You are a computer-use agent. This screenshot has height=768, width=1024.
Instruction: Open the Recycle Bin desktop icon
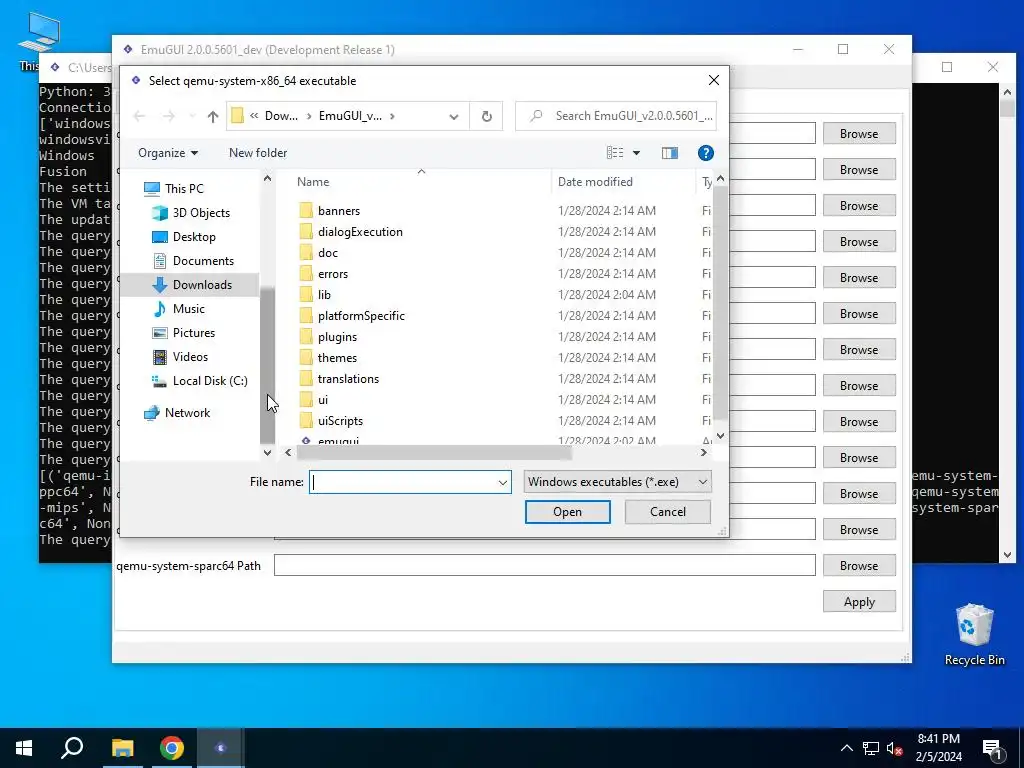pos(974,635)
